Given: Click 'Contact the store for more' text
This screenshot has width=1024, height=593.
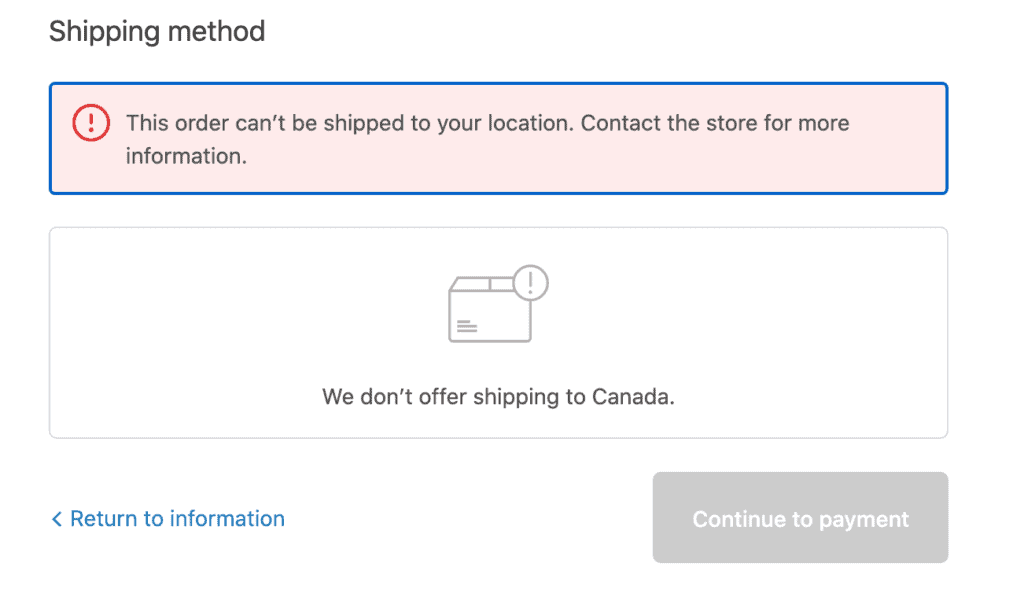Looking at the screenshot, I should [x=715, y=123].
